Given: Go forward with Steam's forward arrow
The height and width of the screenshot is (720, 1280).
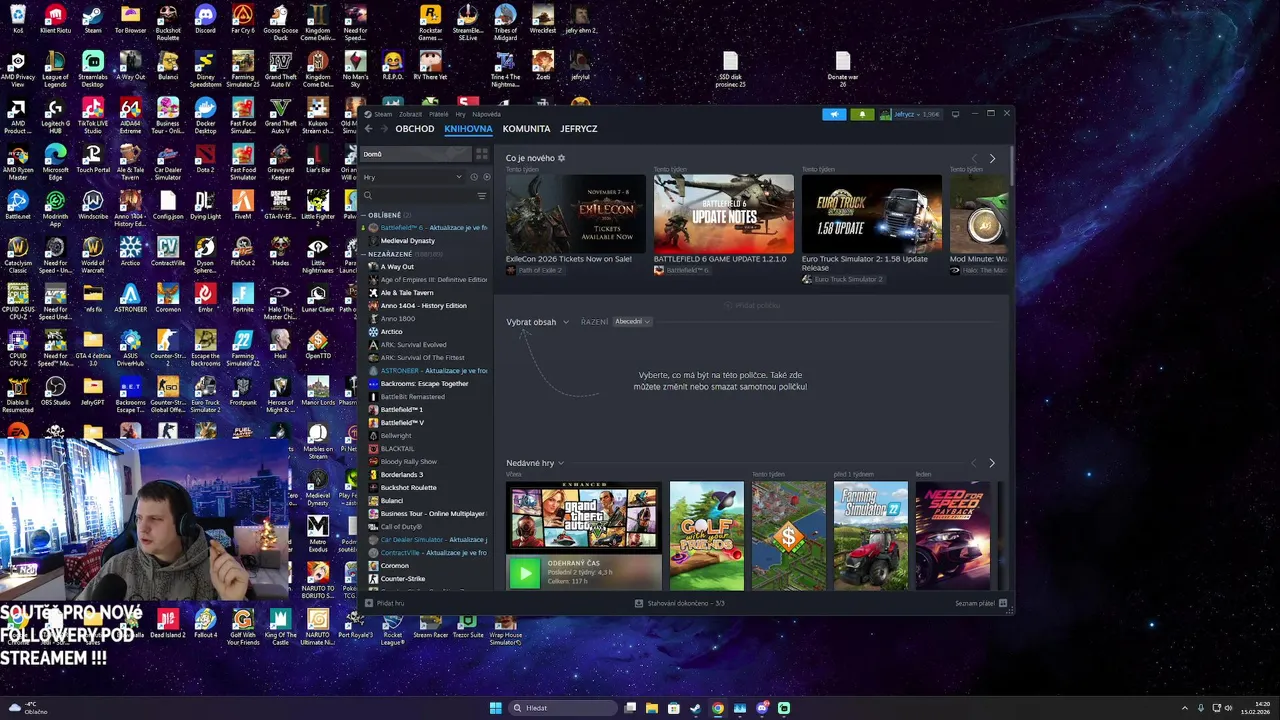Looking at the screenshot, I should [384, 129].
